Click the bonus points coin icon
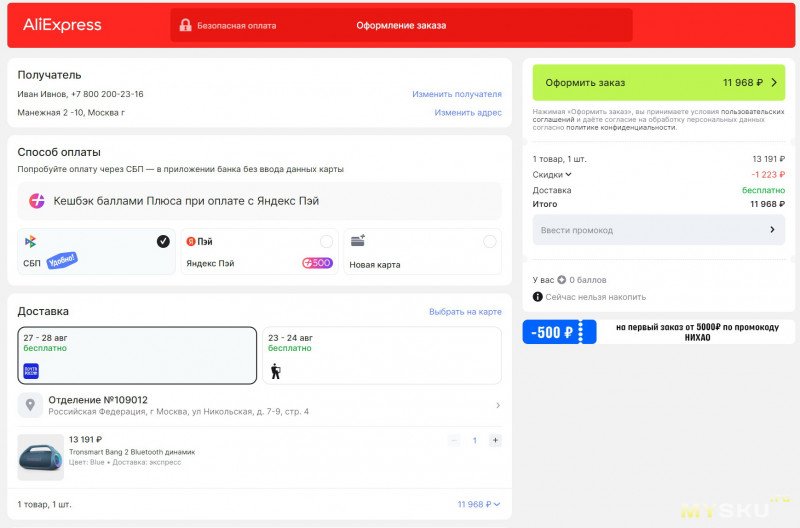Image resolution: width=800 pixels, height=528 pixels. pyautogui.click(x=562, y=280)
